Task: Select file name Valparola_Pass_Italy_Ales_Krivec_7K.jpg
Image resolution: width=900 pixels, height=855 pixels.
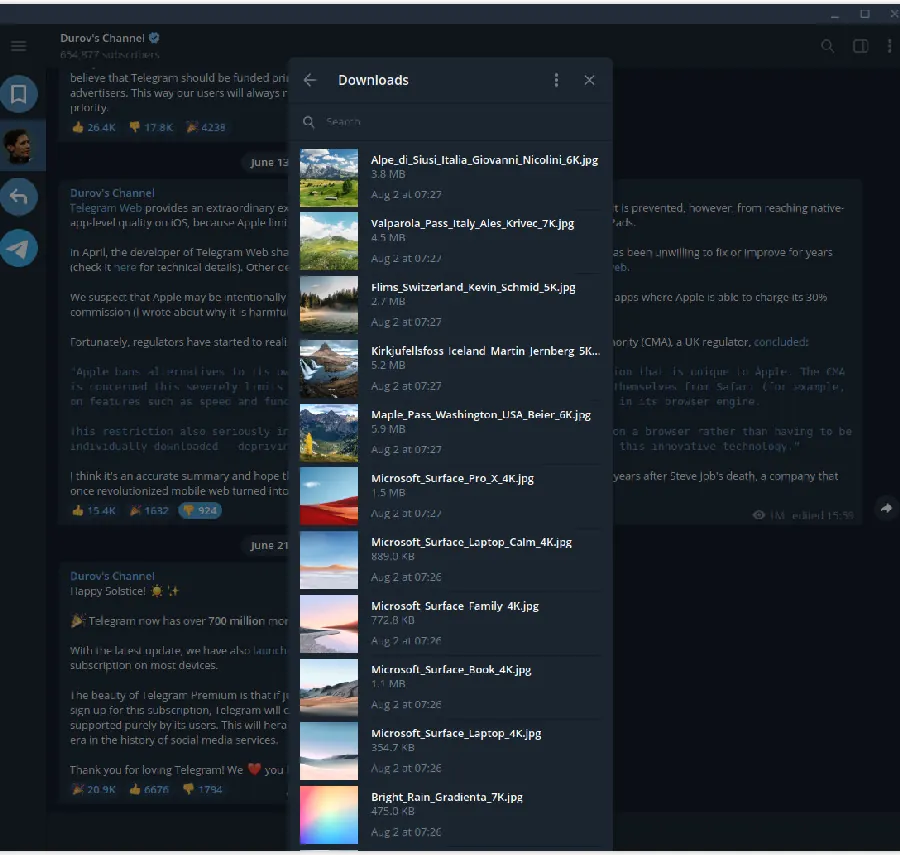Action: pyautogui.click(x=472, y=224)
